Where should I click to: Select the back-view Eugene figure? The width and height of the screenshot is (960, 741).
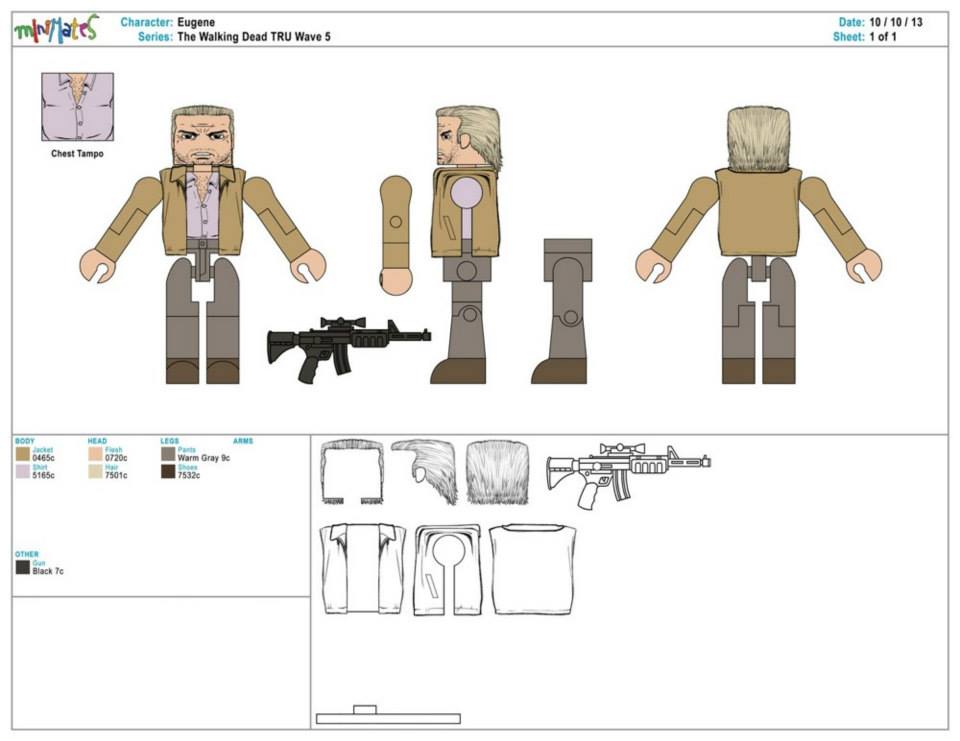point(759,245)
